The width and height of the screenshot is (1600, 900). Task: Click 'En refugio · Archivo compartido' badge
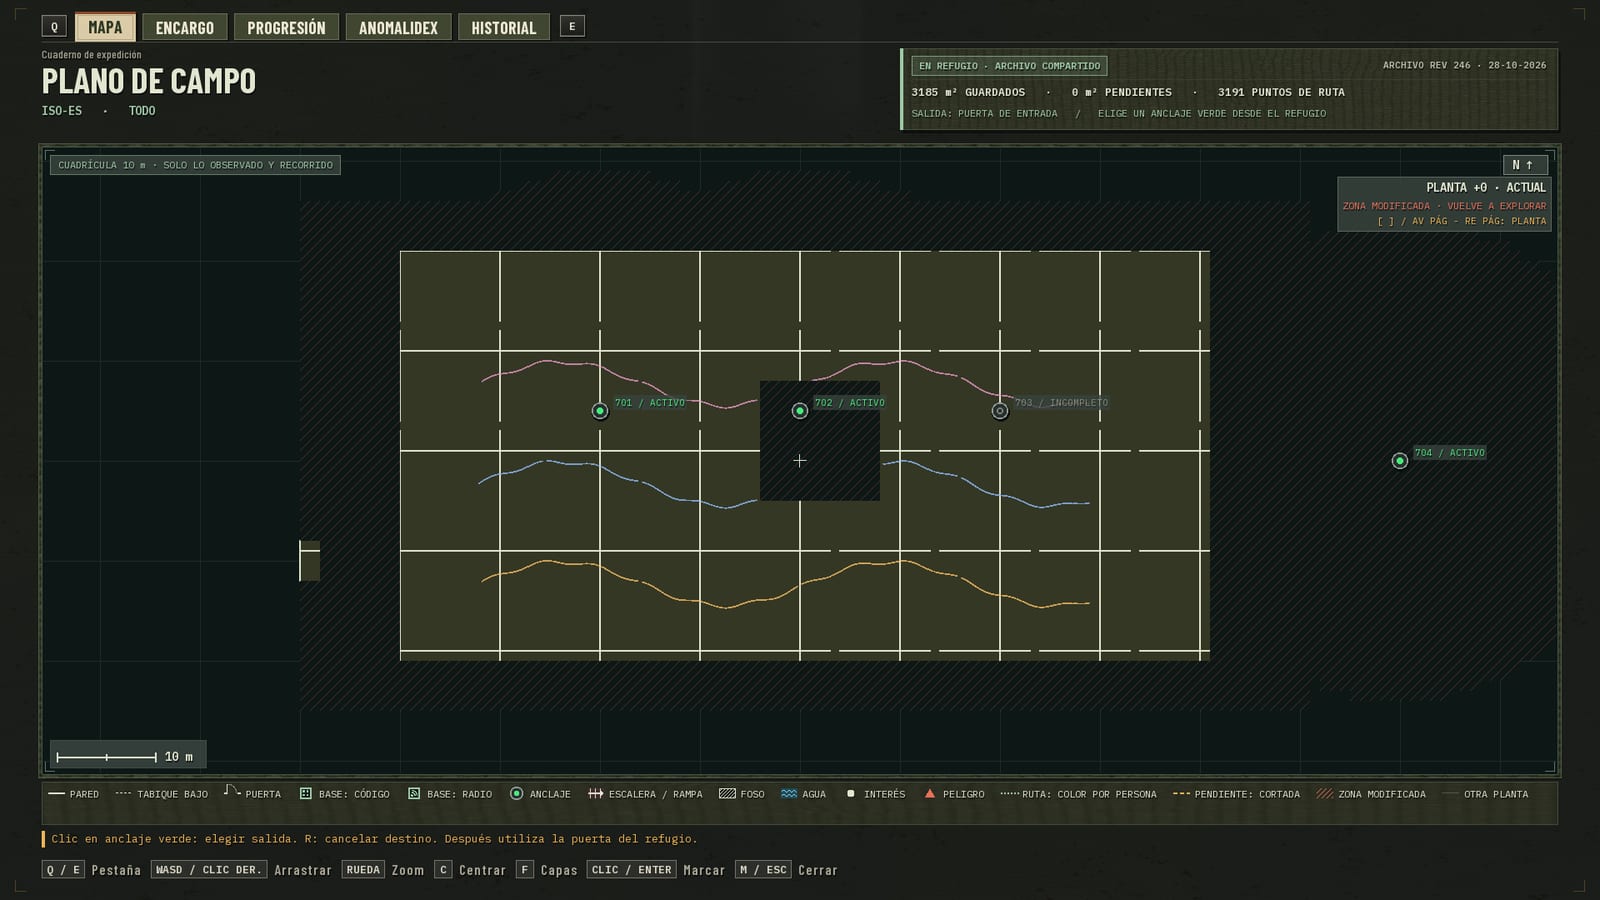tap(1009, 66)
